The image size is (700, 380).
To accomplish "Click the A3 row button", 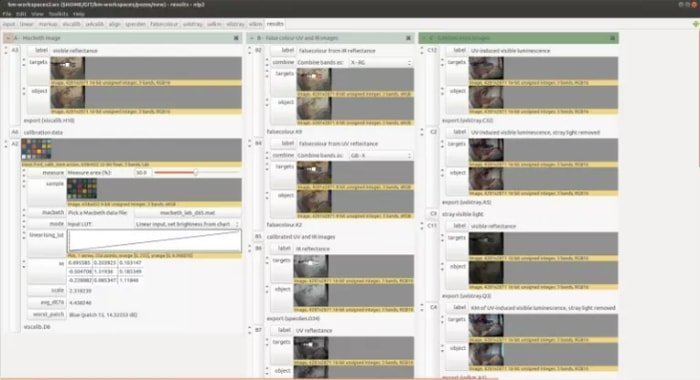I will (15, 50).
